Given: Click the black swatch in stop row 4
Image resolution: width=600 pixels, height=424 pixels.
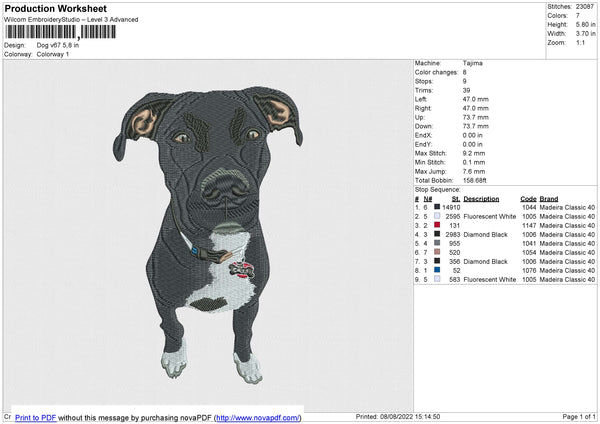Looking at the screenshot, I should click(437, 234).
